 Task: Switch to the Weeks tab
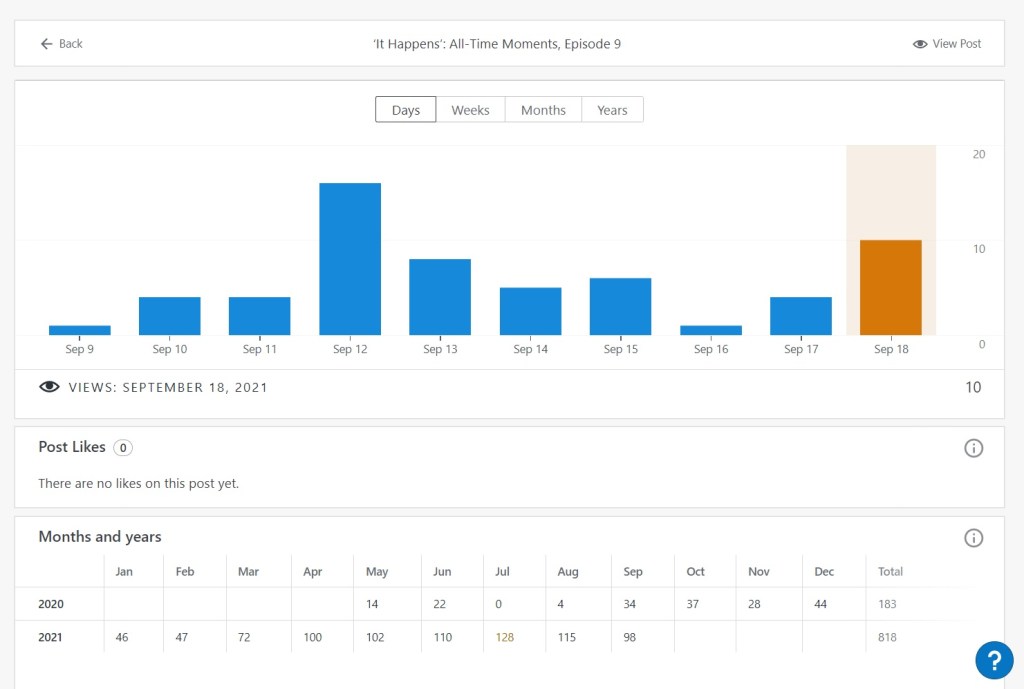pyautogui.click(x=470, y=110)
